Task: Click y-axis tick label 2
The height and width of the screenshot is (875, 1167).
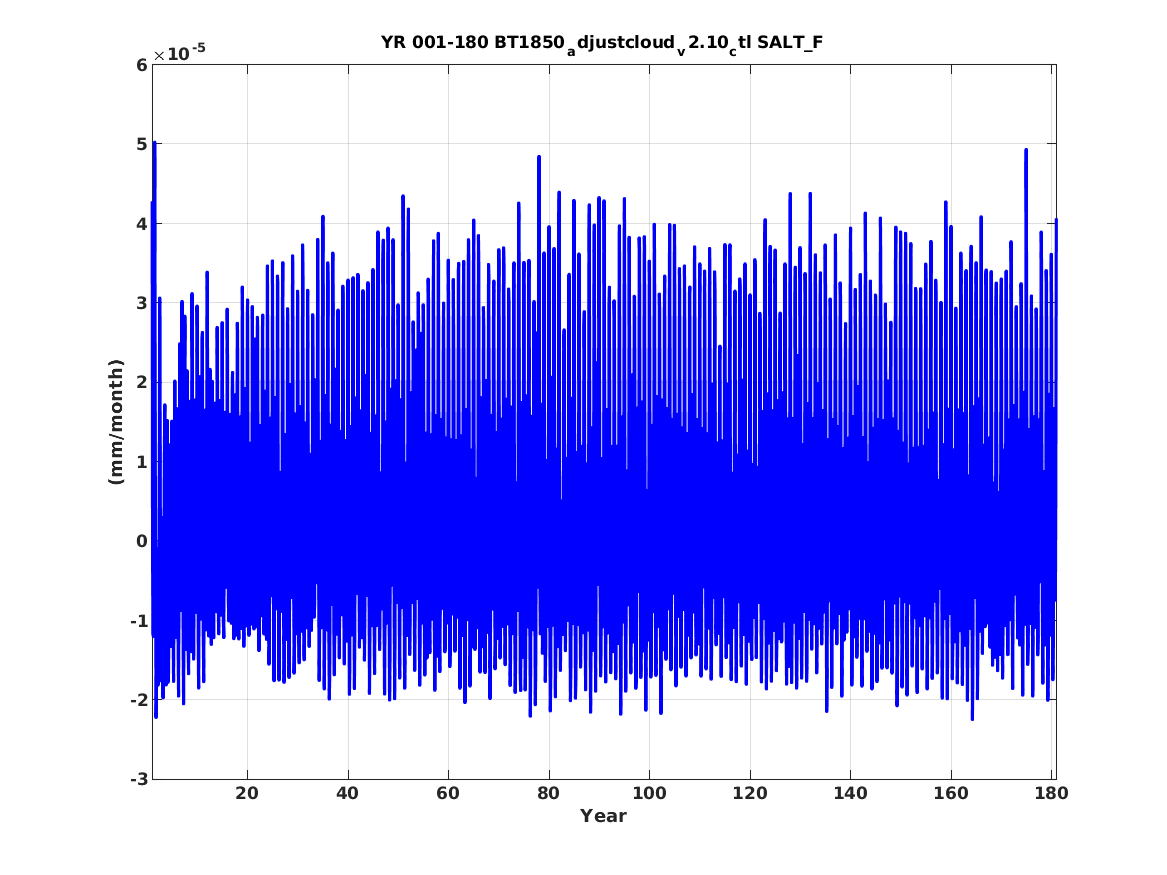Action: pos(141,382)
